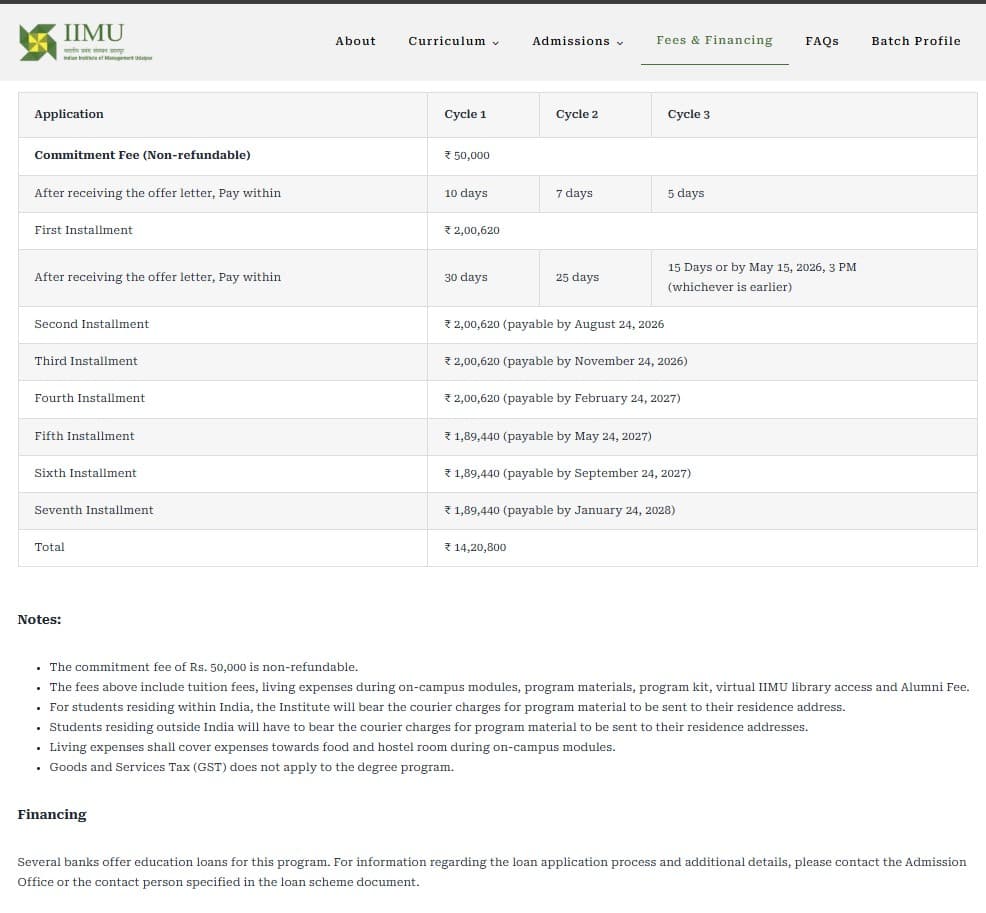Expand the Curriculum dropdown menu
Image resolution: width=986 pixels, height=913 pixels.
pos(453,41)
